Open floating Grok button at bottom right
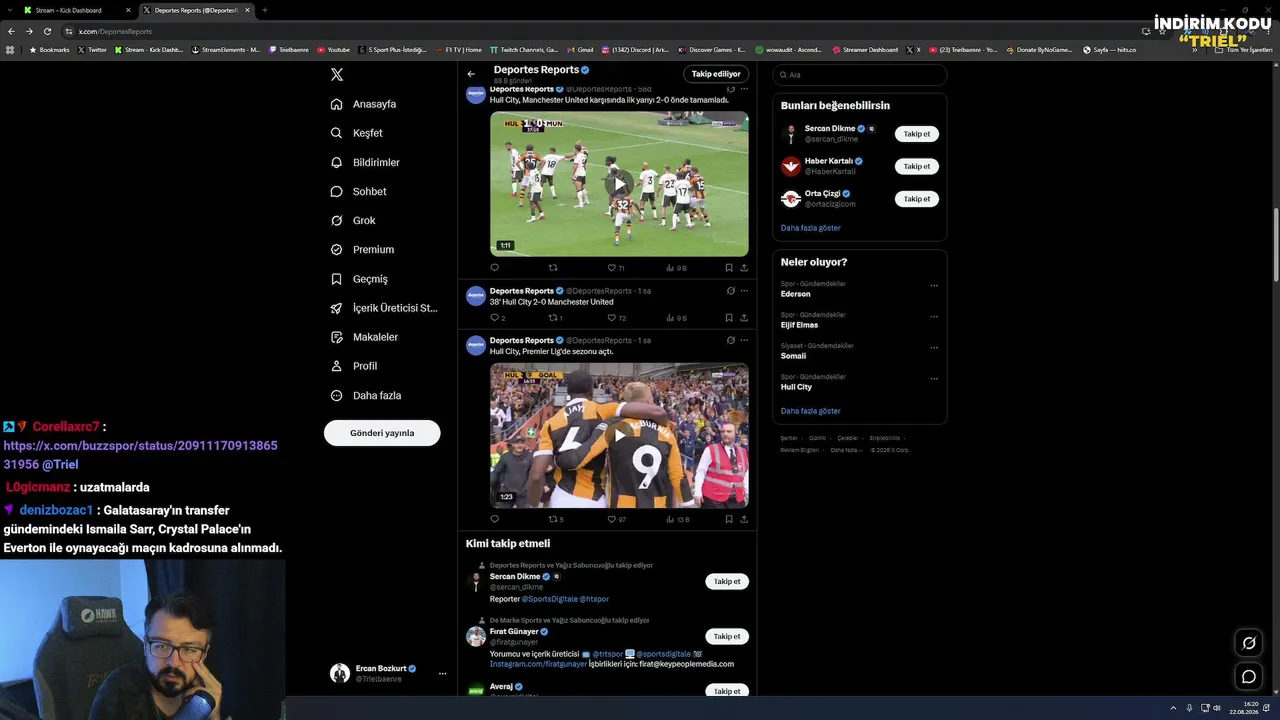The height and width of the screenshot is (720, 1280). [1249, 643]
